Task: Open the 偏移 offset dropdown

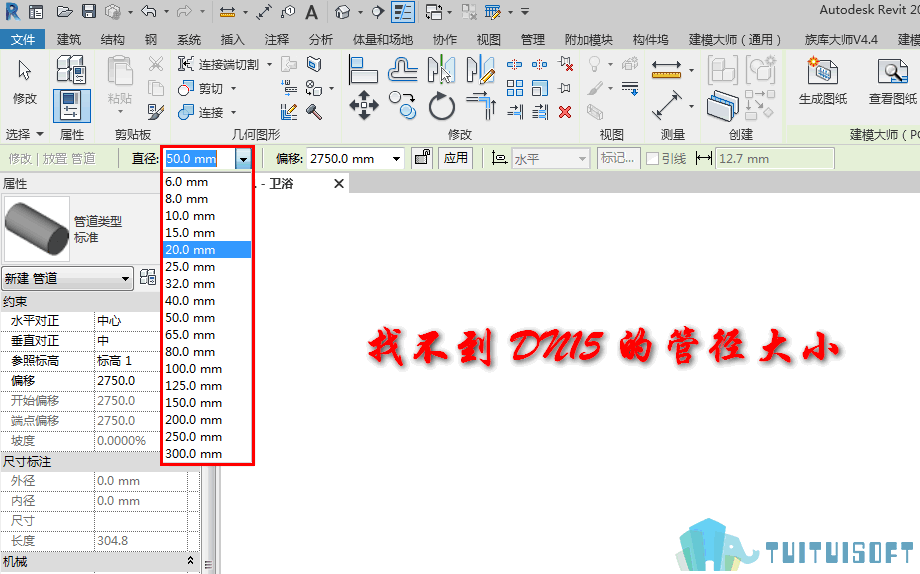Action: click(x=397, y=158)
